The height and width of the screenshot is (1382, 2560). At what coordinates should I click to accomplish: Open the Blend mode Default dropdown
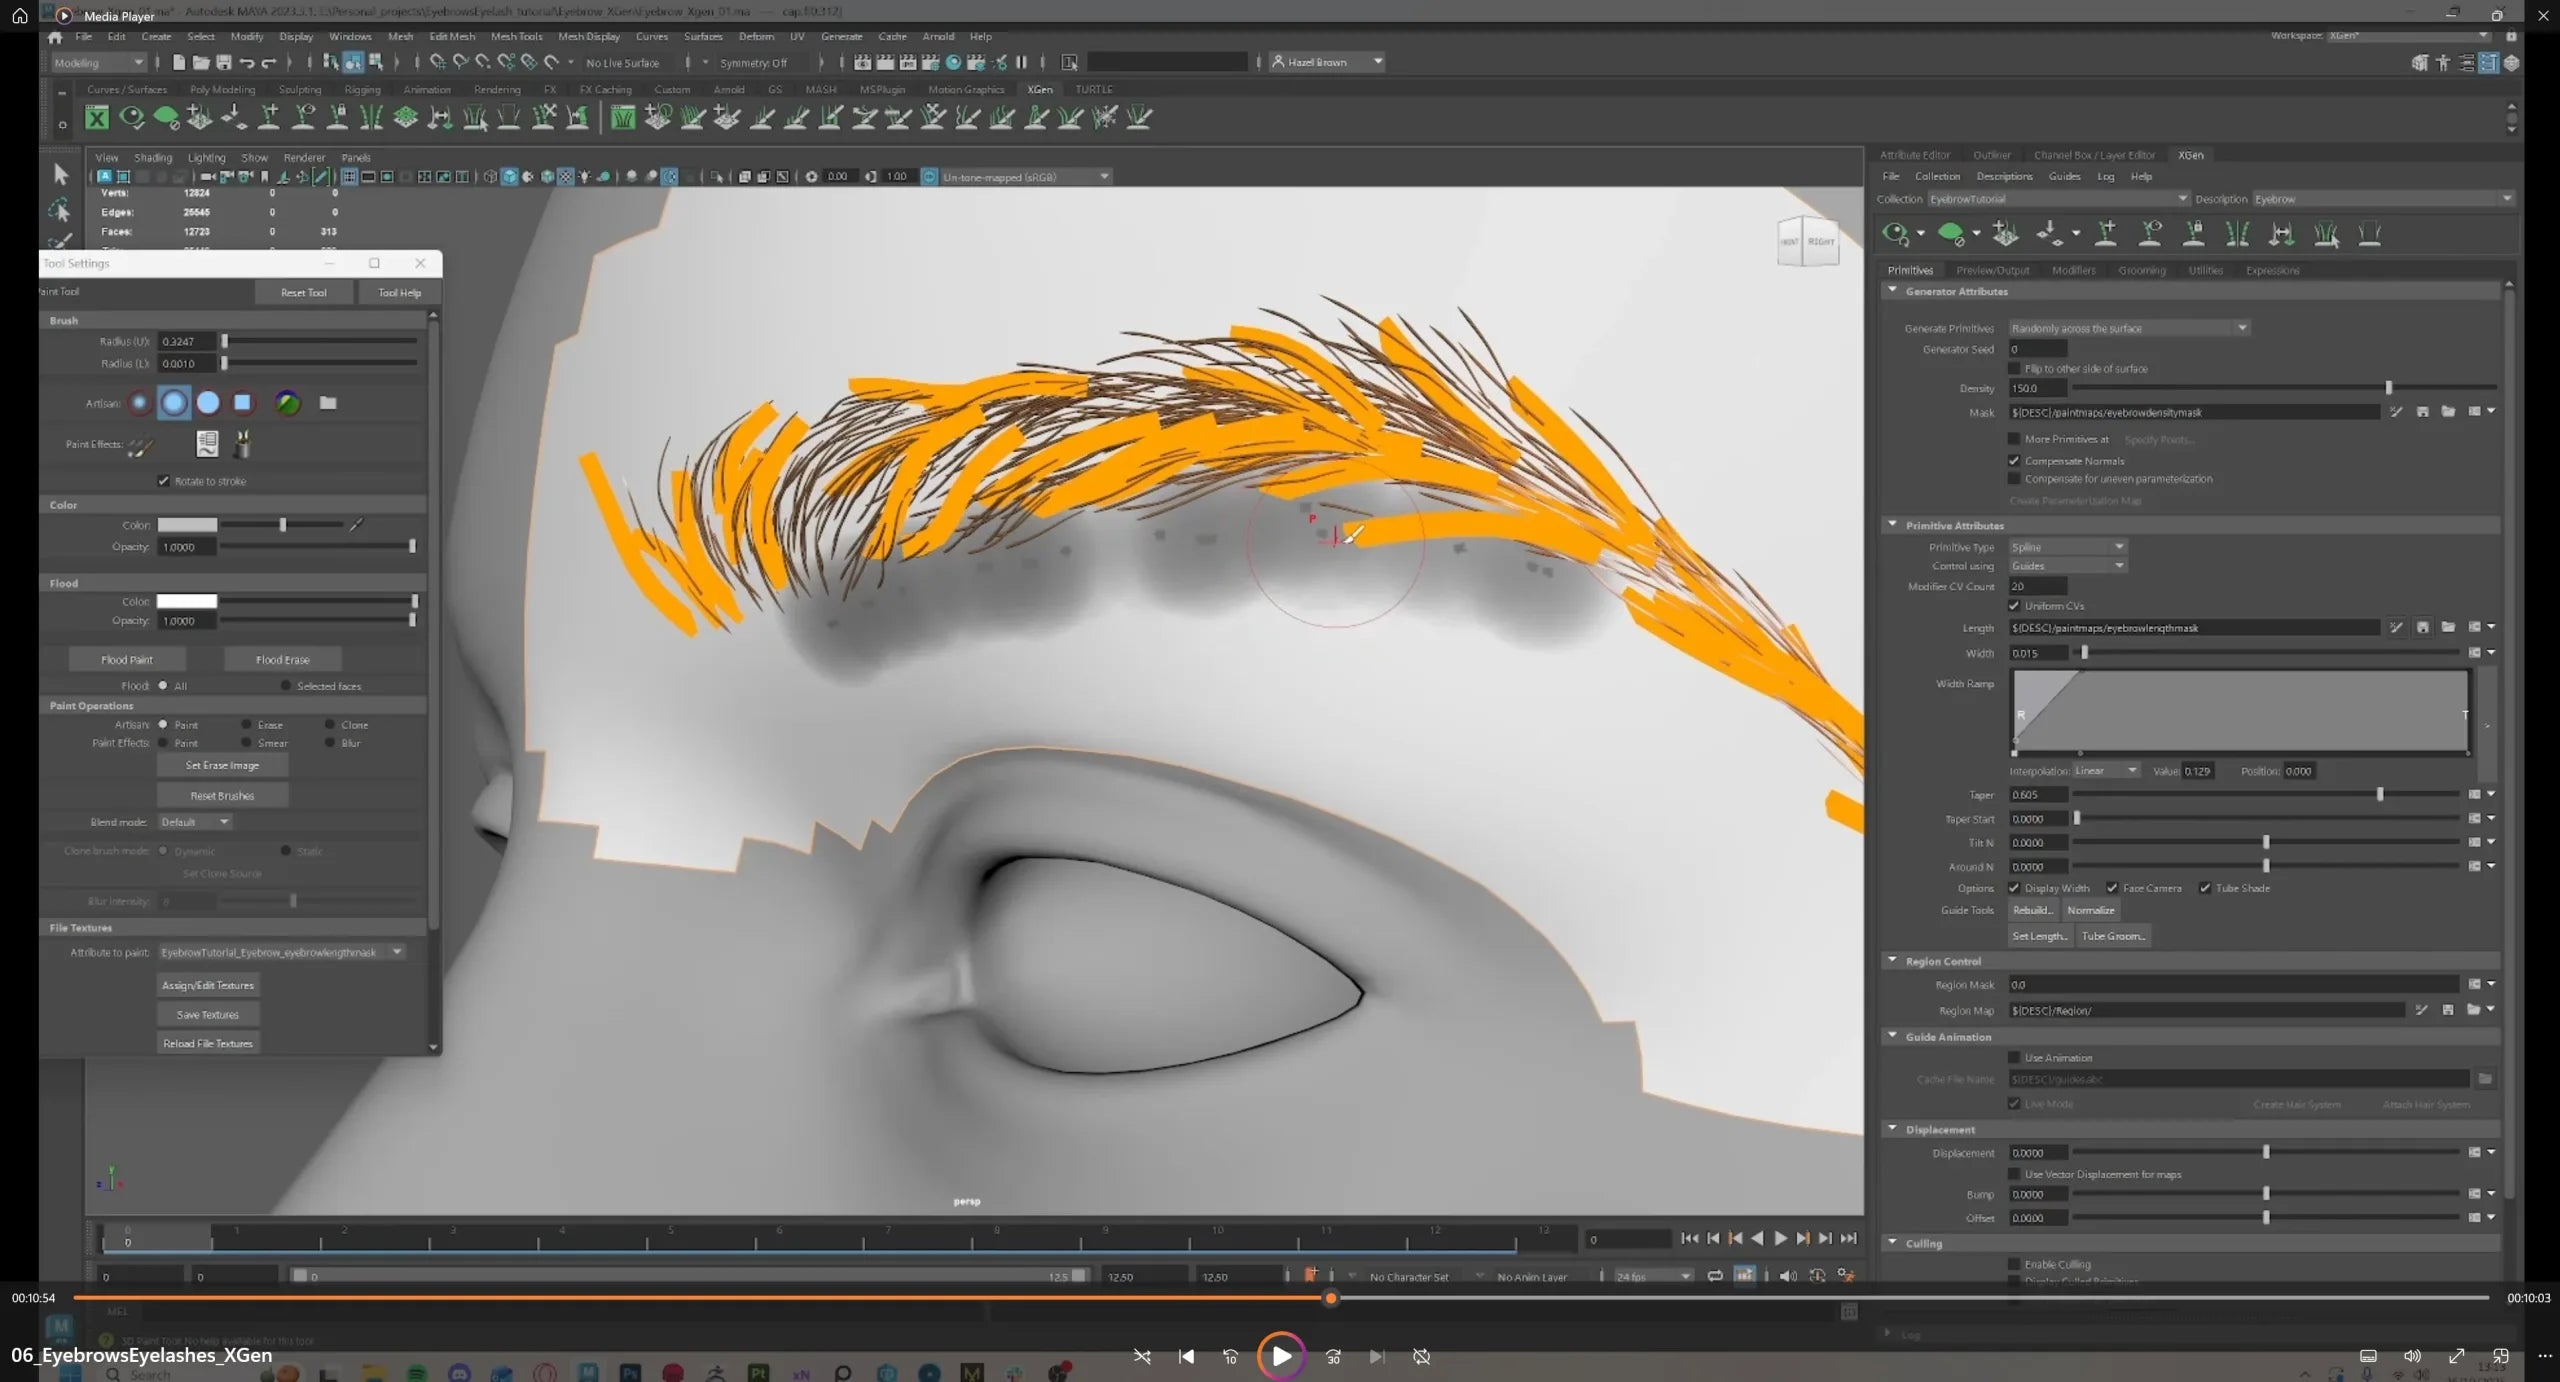196,822
